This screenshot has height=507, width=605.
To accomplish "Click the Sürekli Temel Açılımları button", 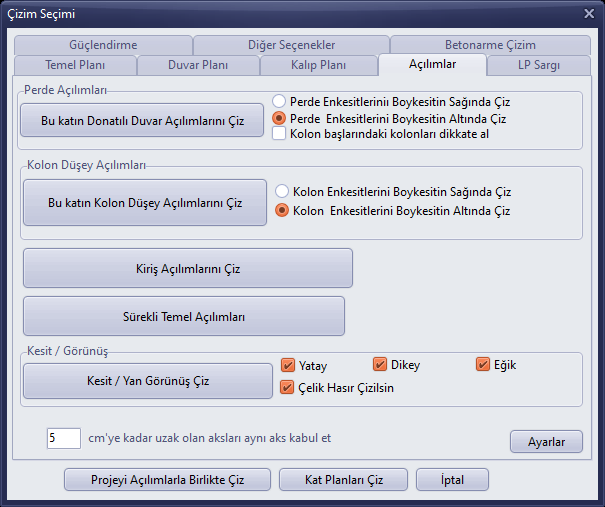I will (x=184, y=316).
